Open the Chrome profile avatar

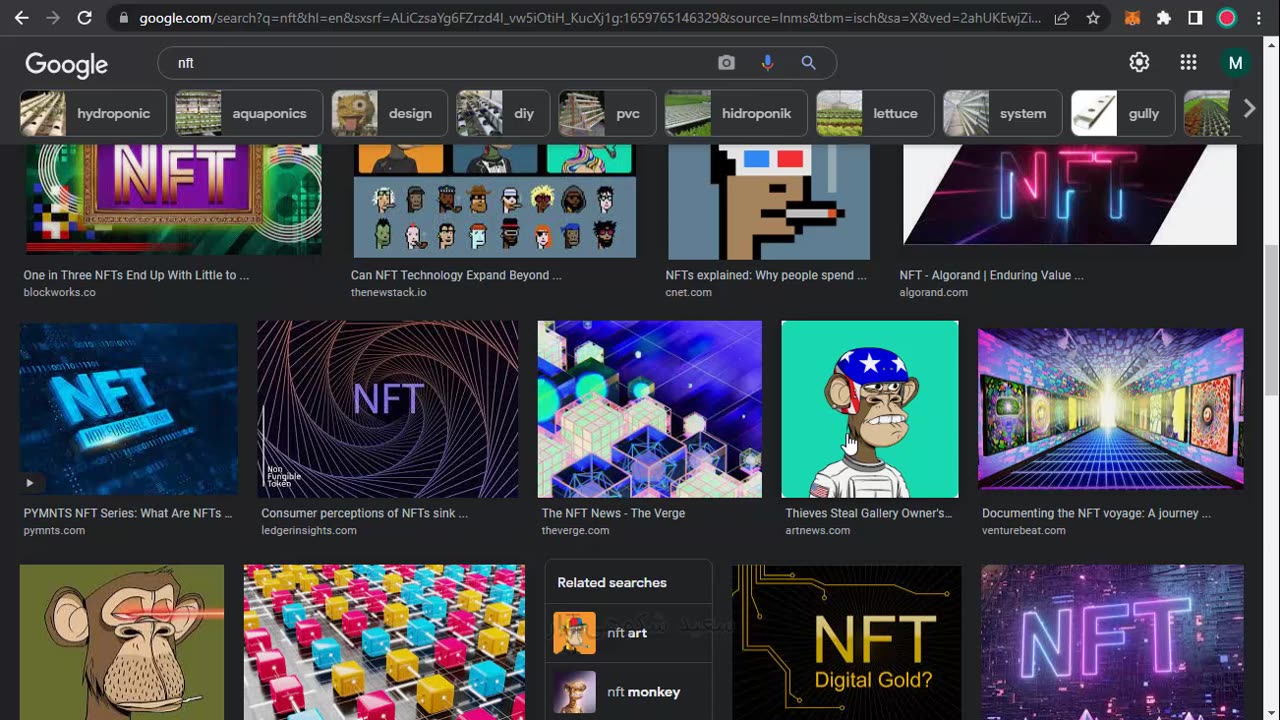(x=1227, y=18)
